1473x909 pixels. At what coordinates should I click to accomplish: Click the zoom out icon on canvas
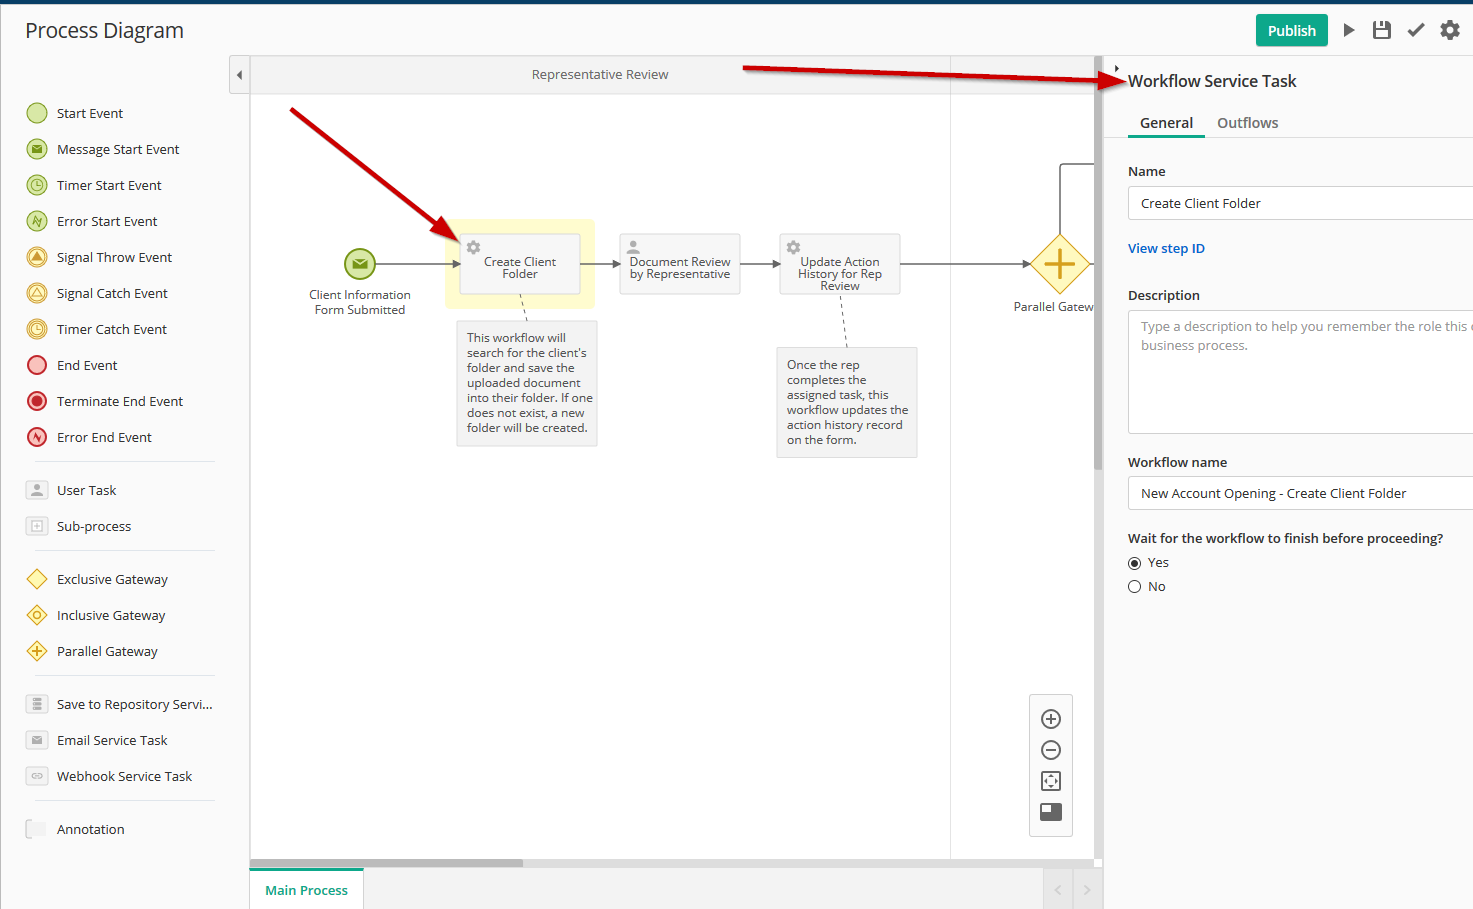coord(1051,750)
